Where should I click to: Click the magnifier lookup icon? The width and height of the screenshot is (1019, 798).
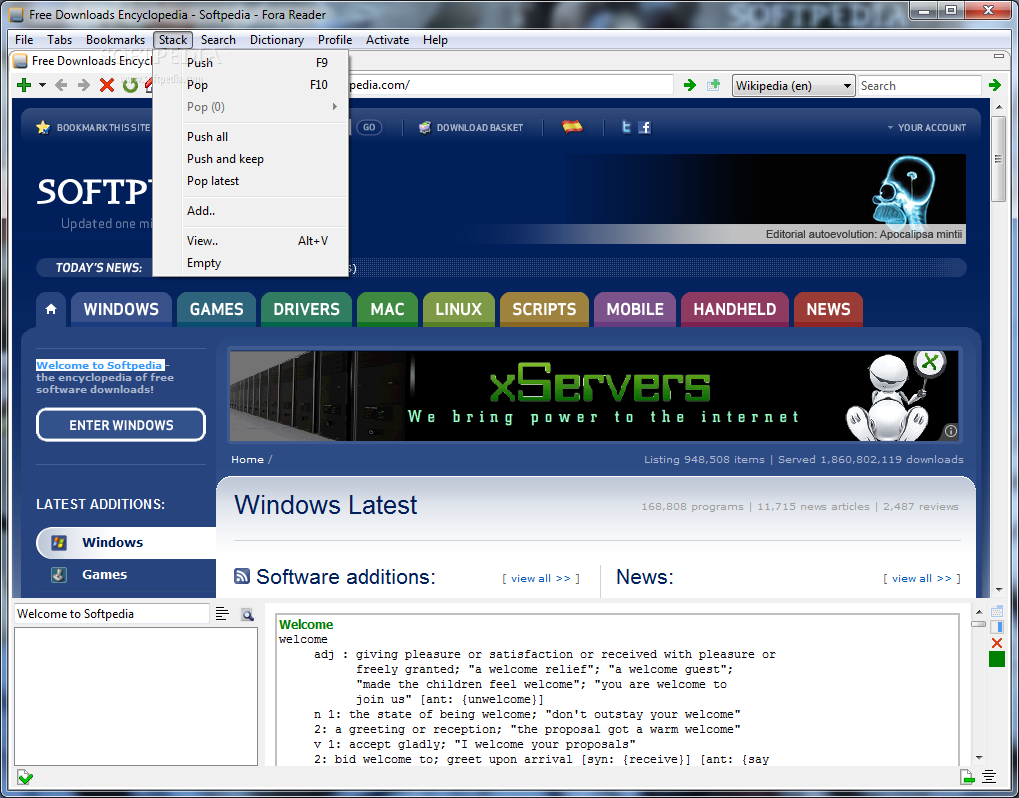point(248,614)
